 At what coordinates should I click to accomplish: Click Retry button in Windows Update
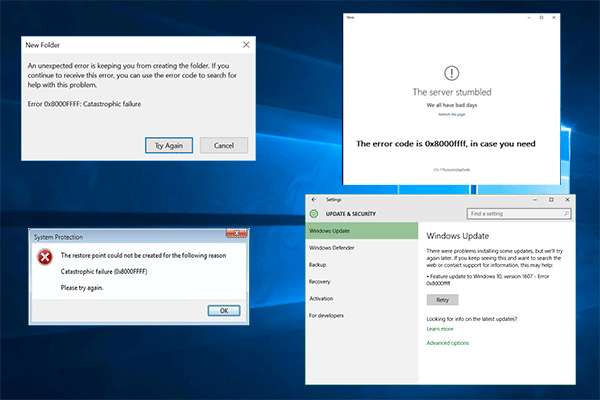(x=442, y=300)
